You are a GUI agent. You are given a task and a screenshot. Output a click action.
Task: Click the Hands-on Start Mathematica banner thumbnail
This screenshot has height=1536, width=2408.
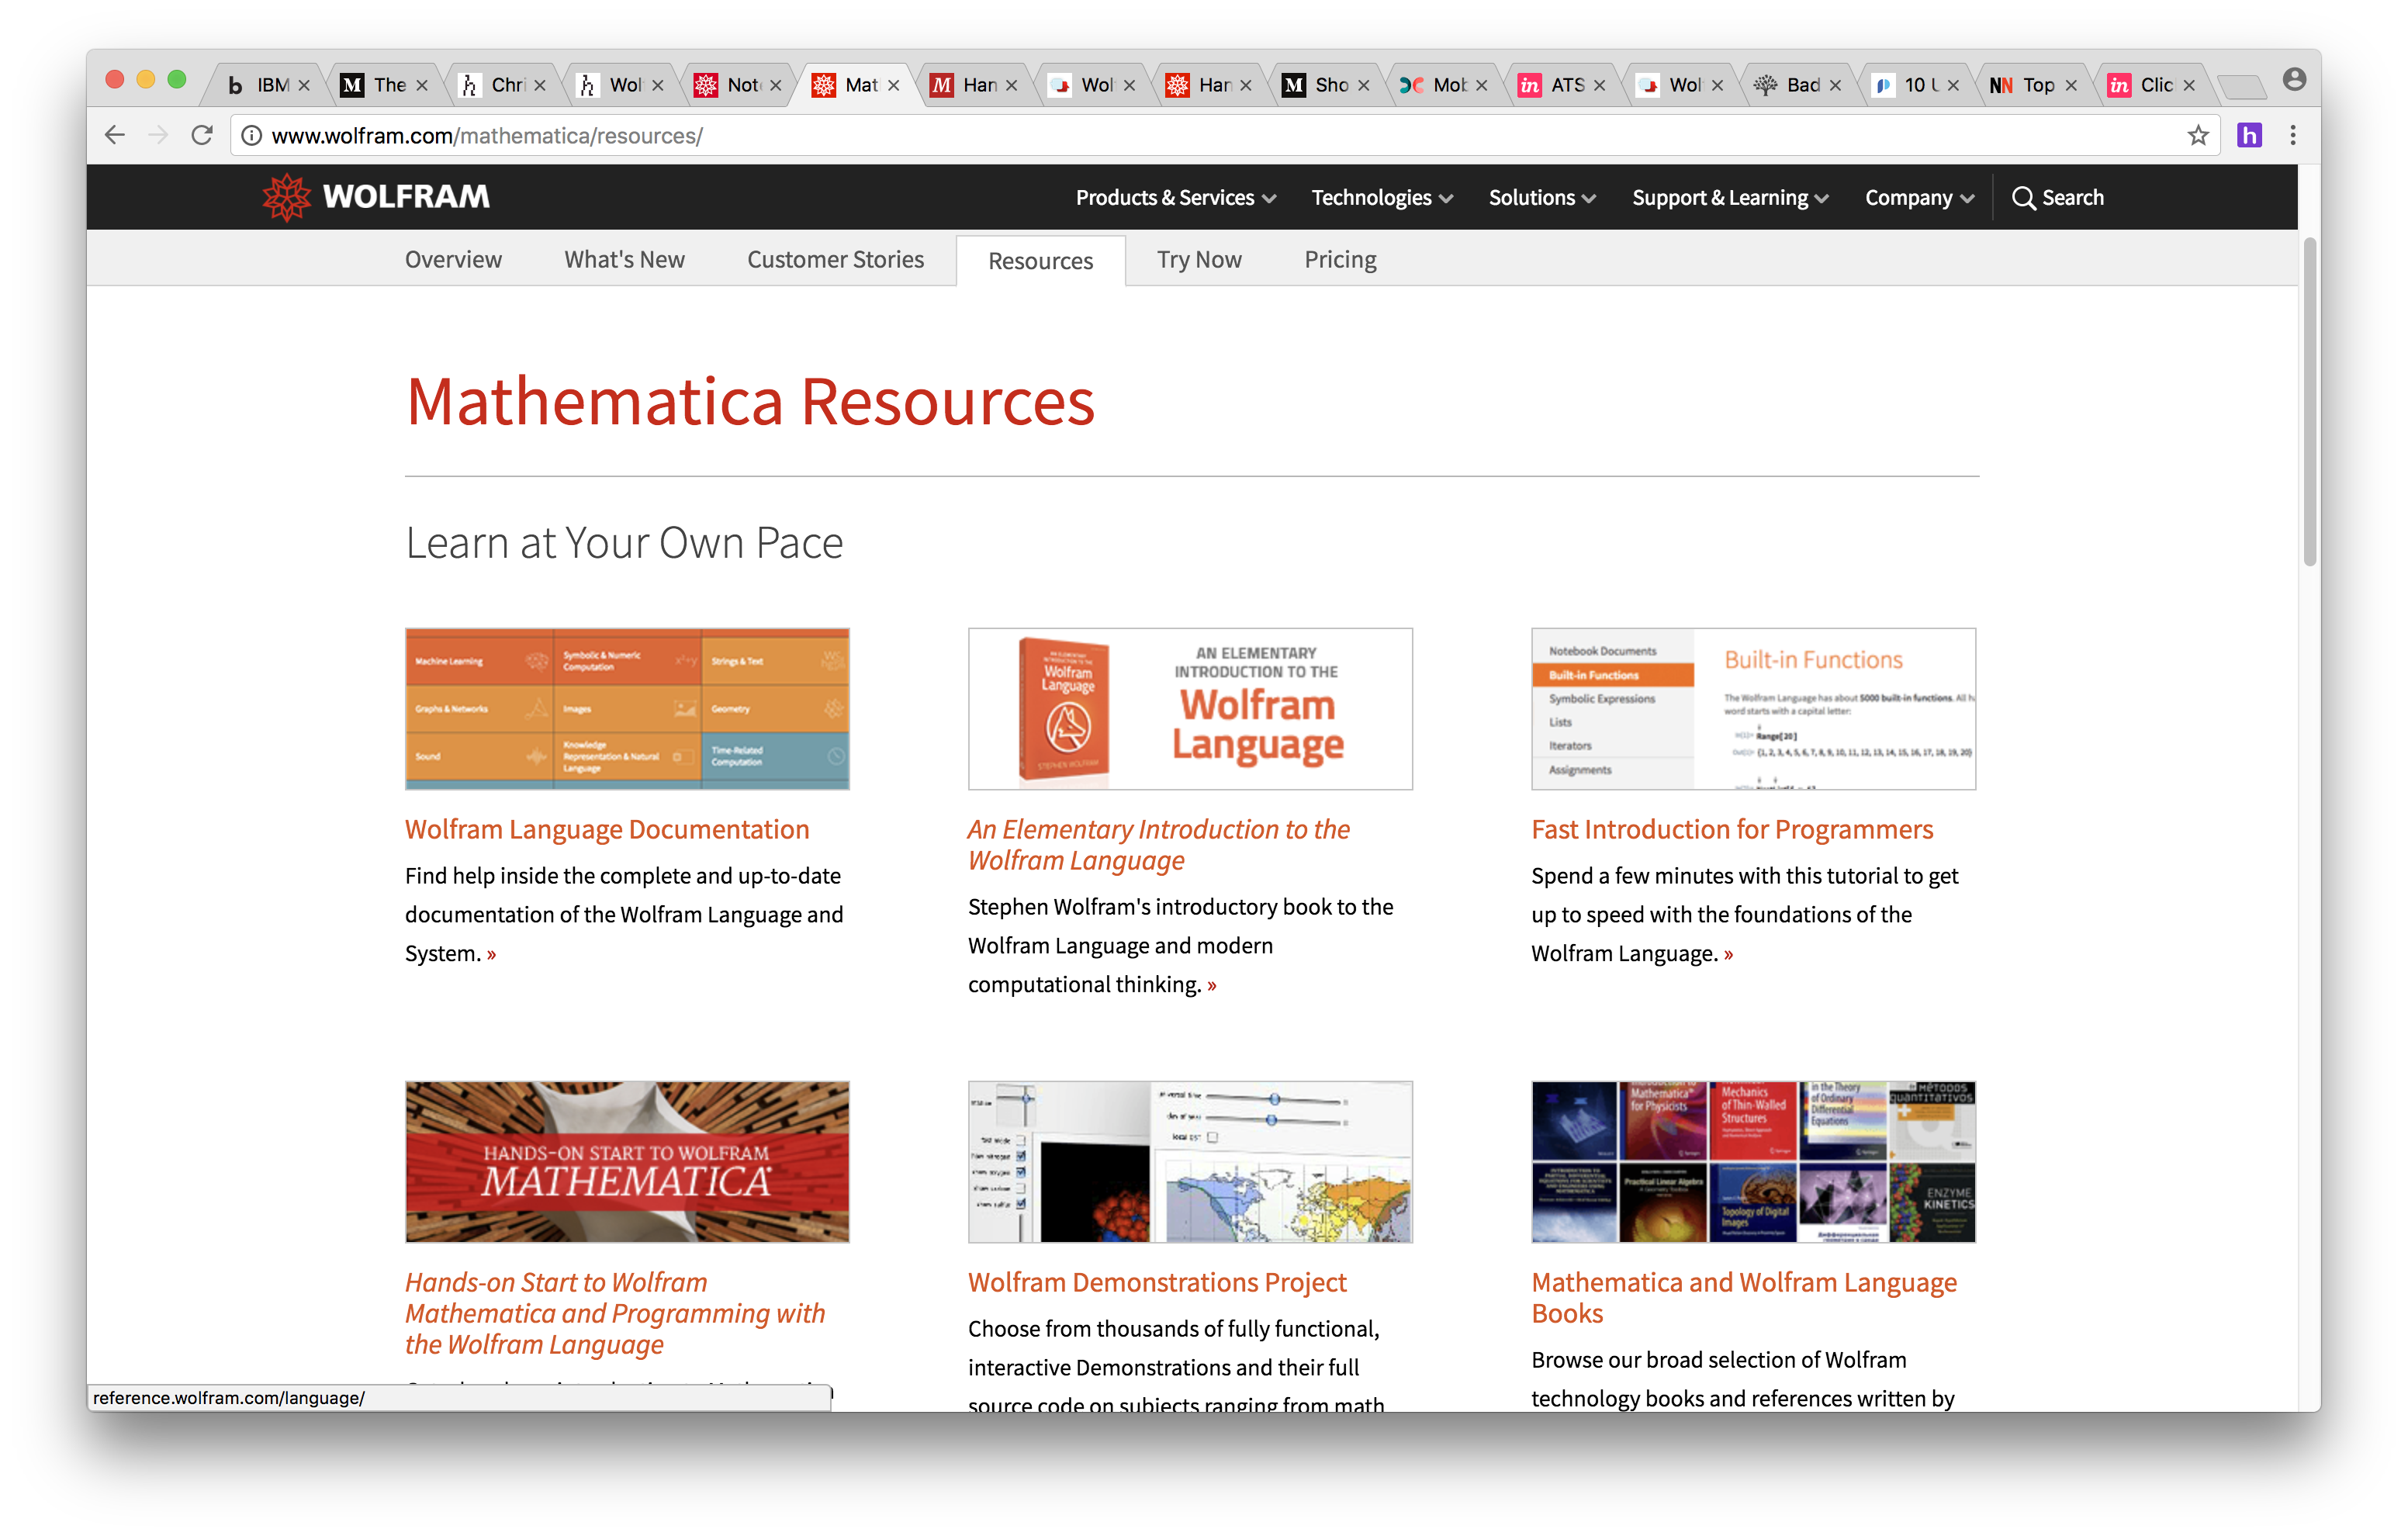point(627,1161)
